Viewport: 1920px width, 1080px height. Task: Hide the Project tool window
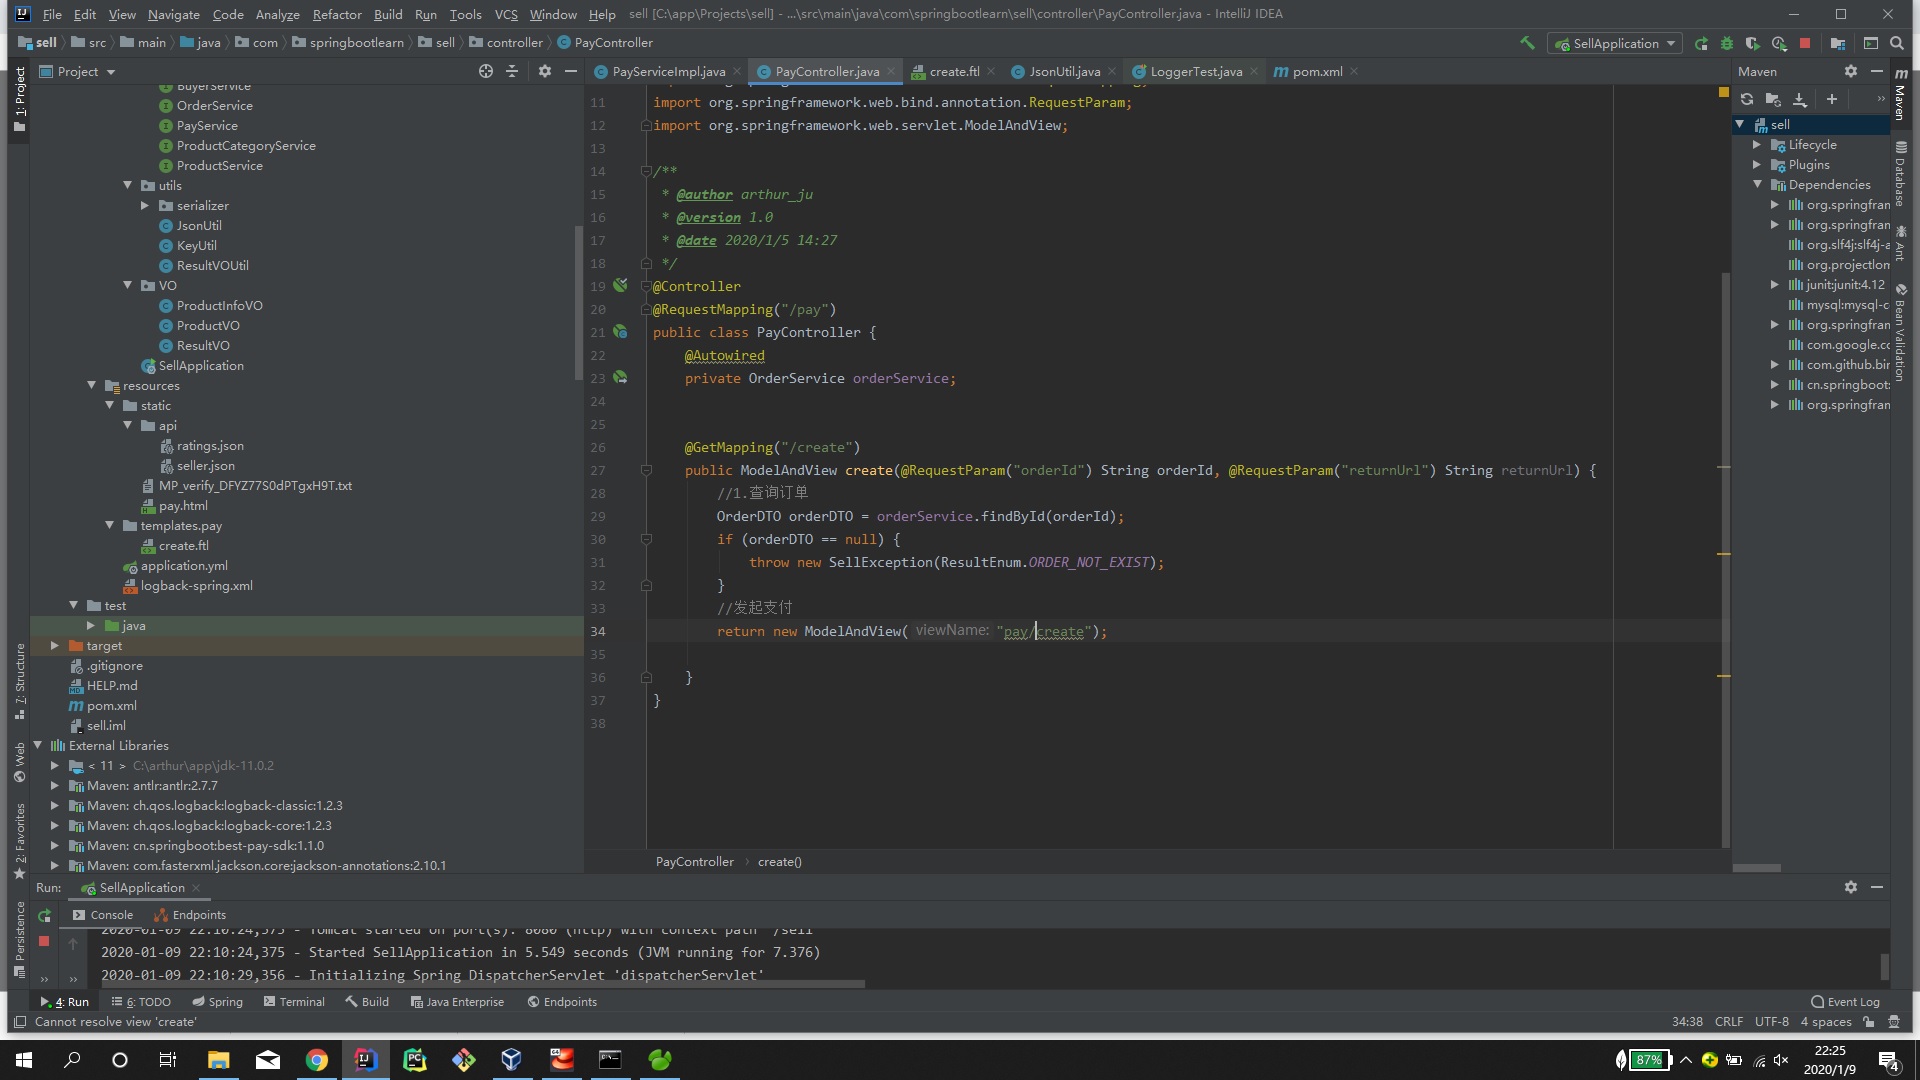click(x=571, y=71)
